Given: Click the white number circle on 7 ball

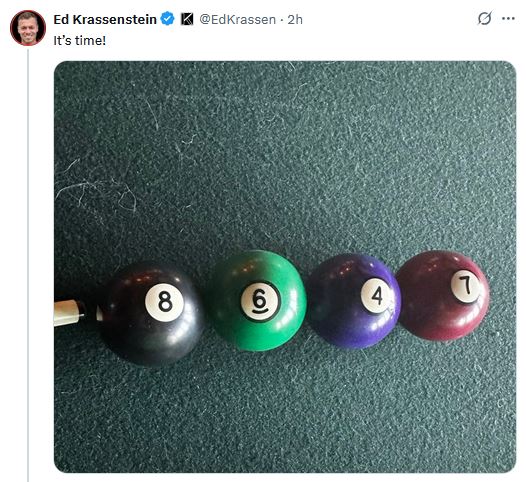Looking at the screenshot, I should point(465,287).
